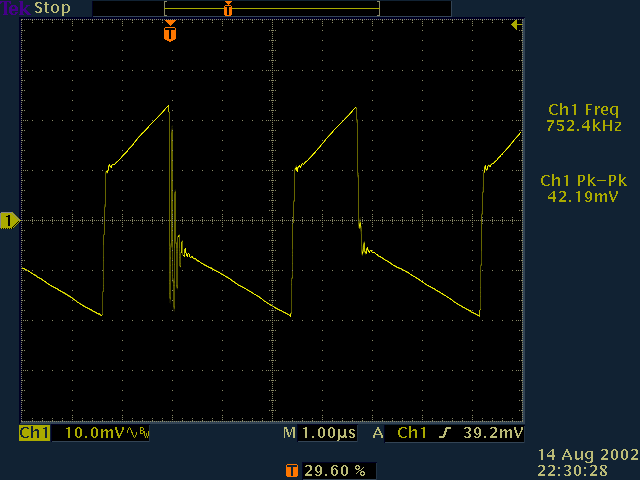Click the orange T icon beside 29.60 %
The width and height of the screenshot is (640, 480).
(291, 469)
